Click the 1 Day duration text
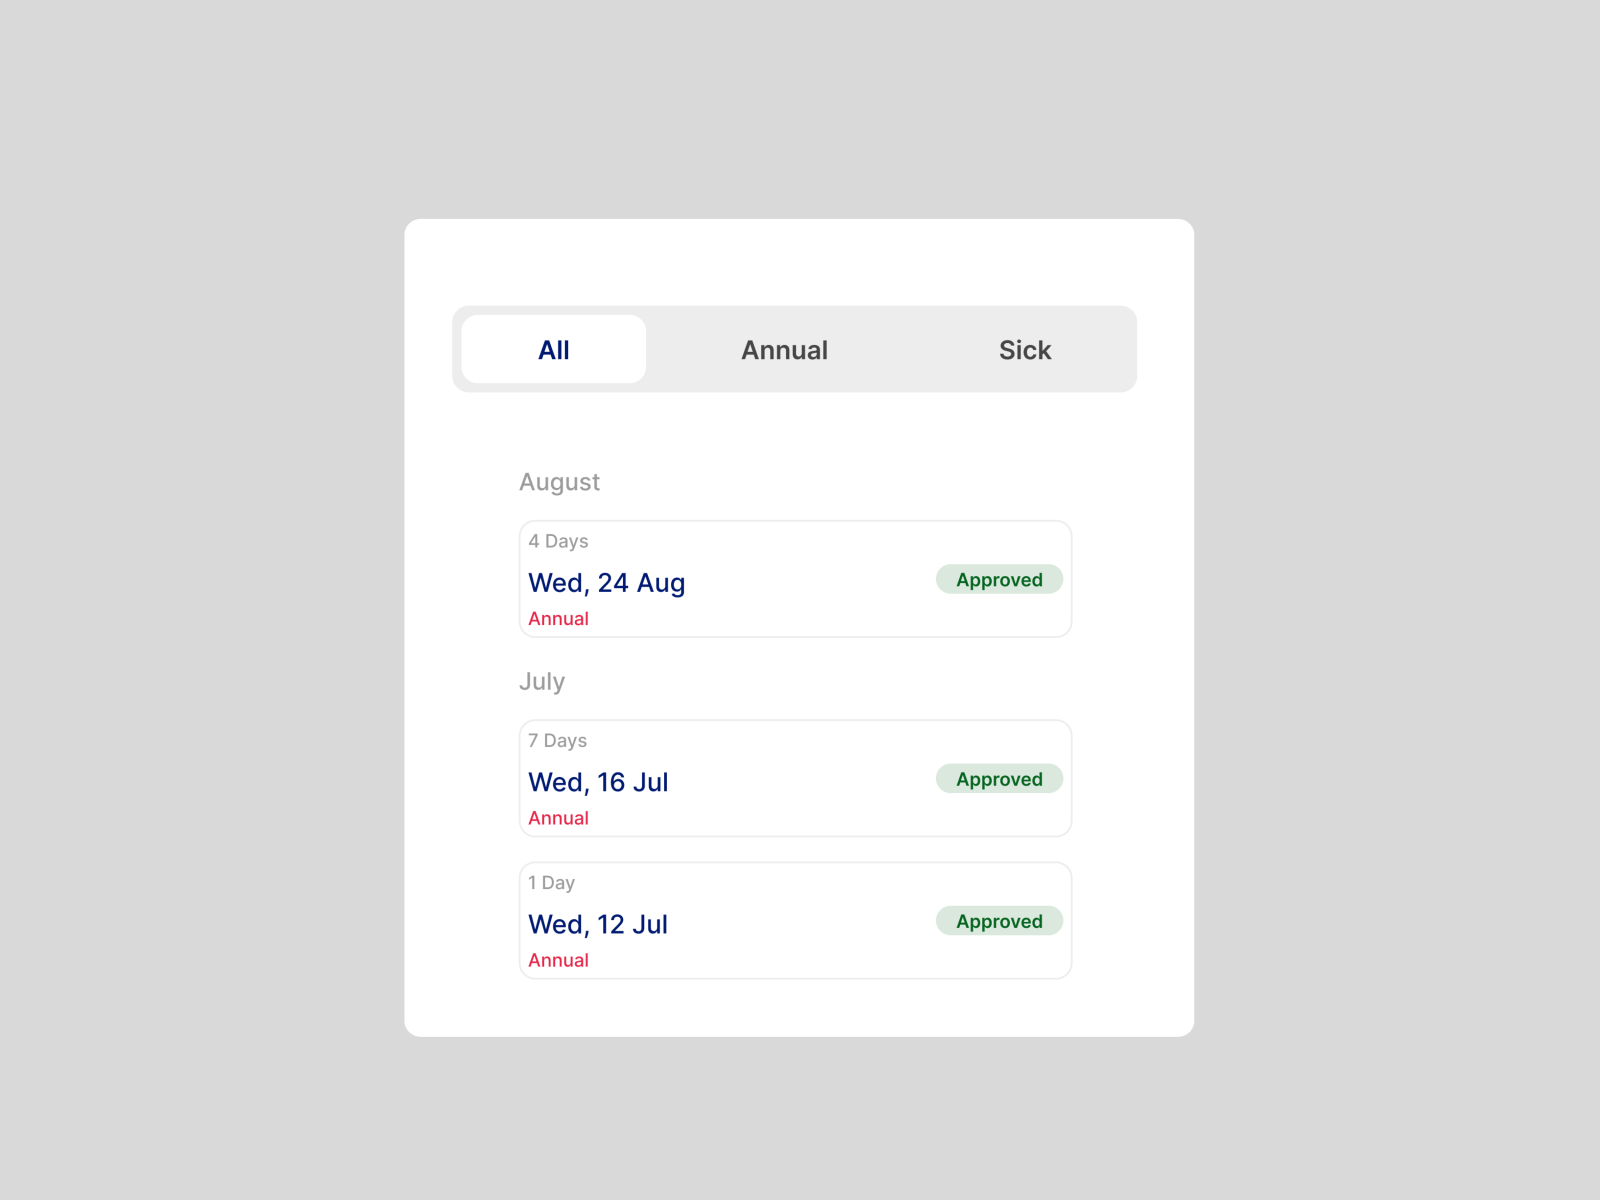Viewport: 1600px width, 1200px height. coord(551,882)
